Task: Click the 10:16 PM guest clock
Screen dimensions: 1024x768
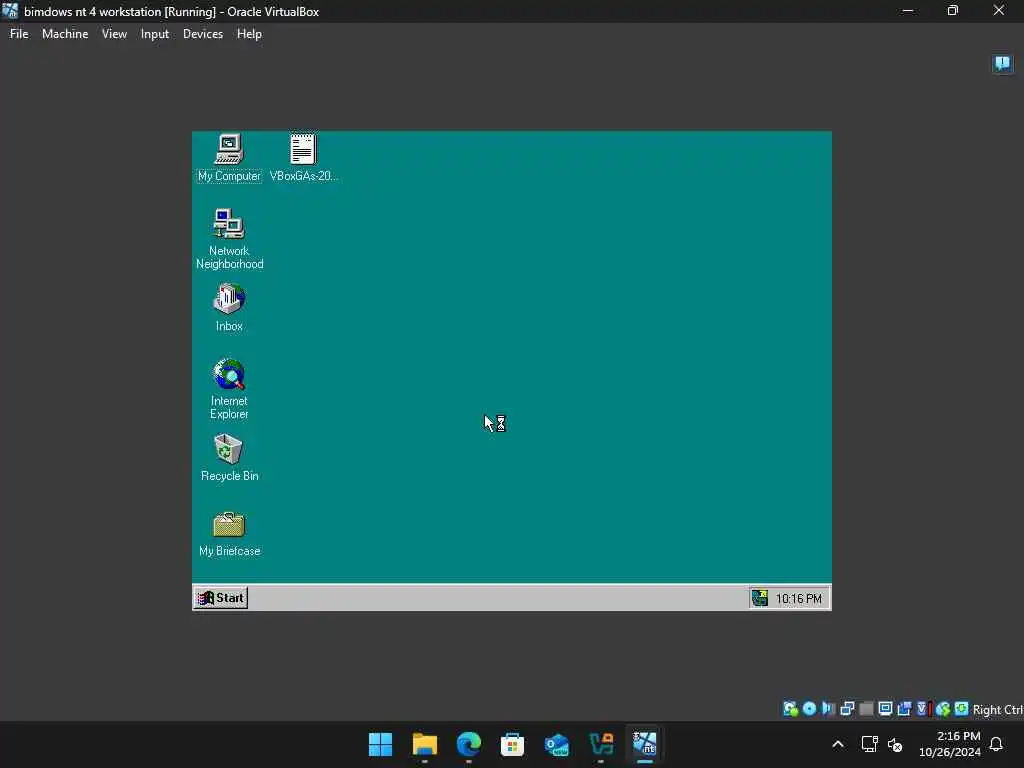Action: [x=799, y=598]
